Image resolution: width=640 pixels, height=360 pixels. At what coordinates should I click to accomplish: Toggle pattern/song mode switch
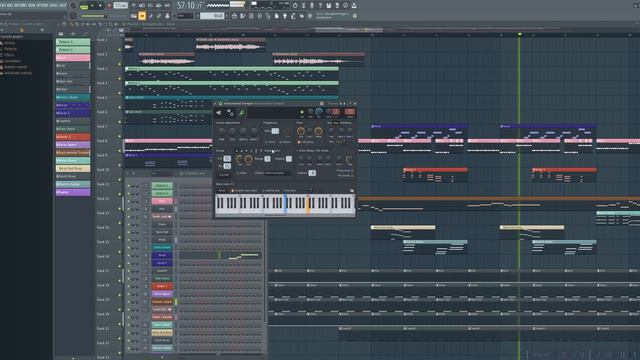click(84, 7)
